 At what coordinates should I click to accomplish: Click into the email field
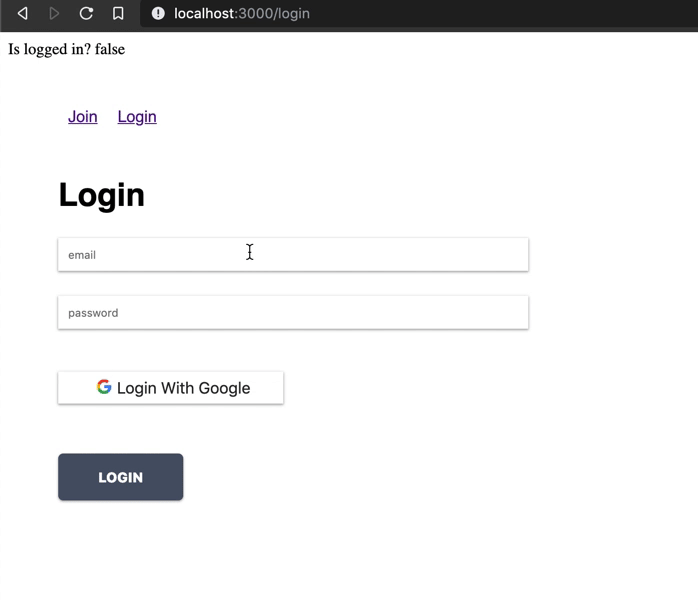point(293,255)
